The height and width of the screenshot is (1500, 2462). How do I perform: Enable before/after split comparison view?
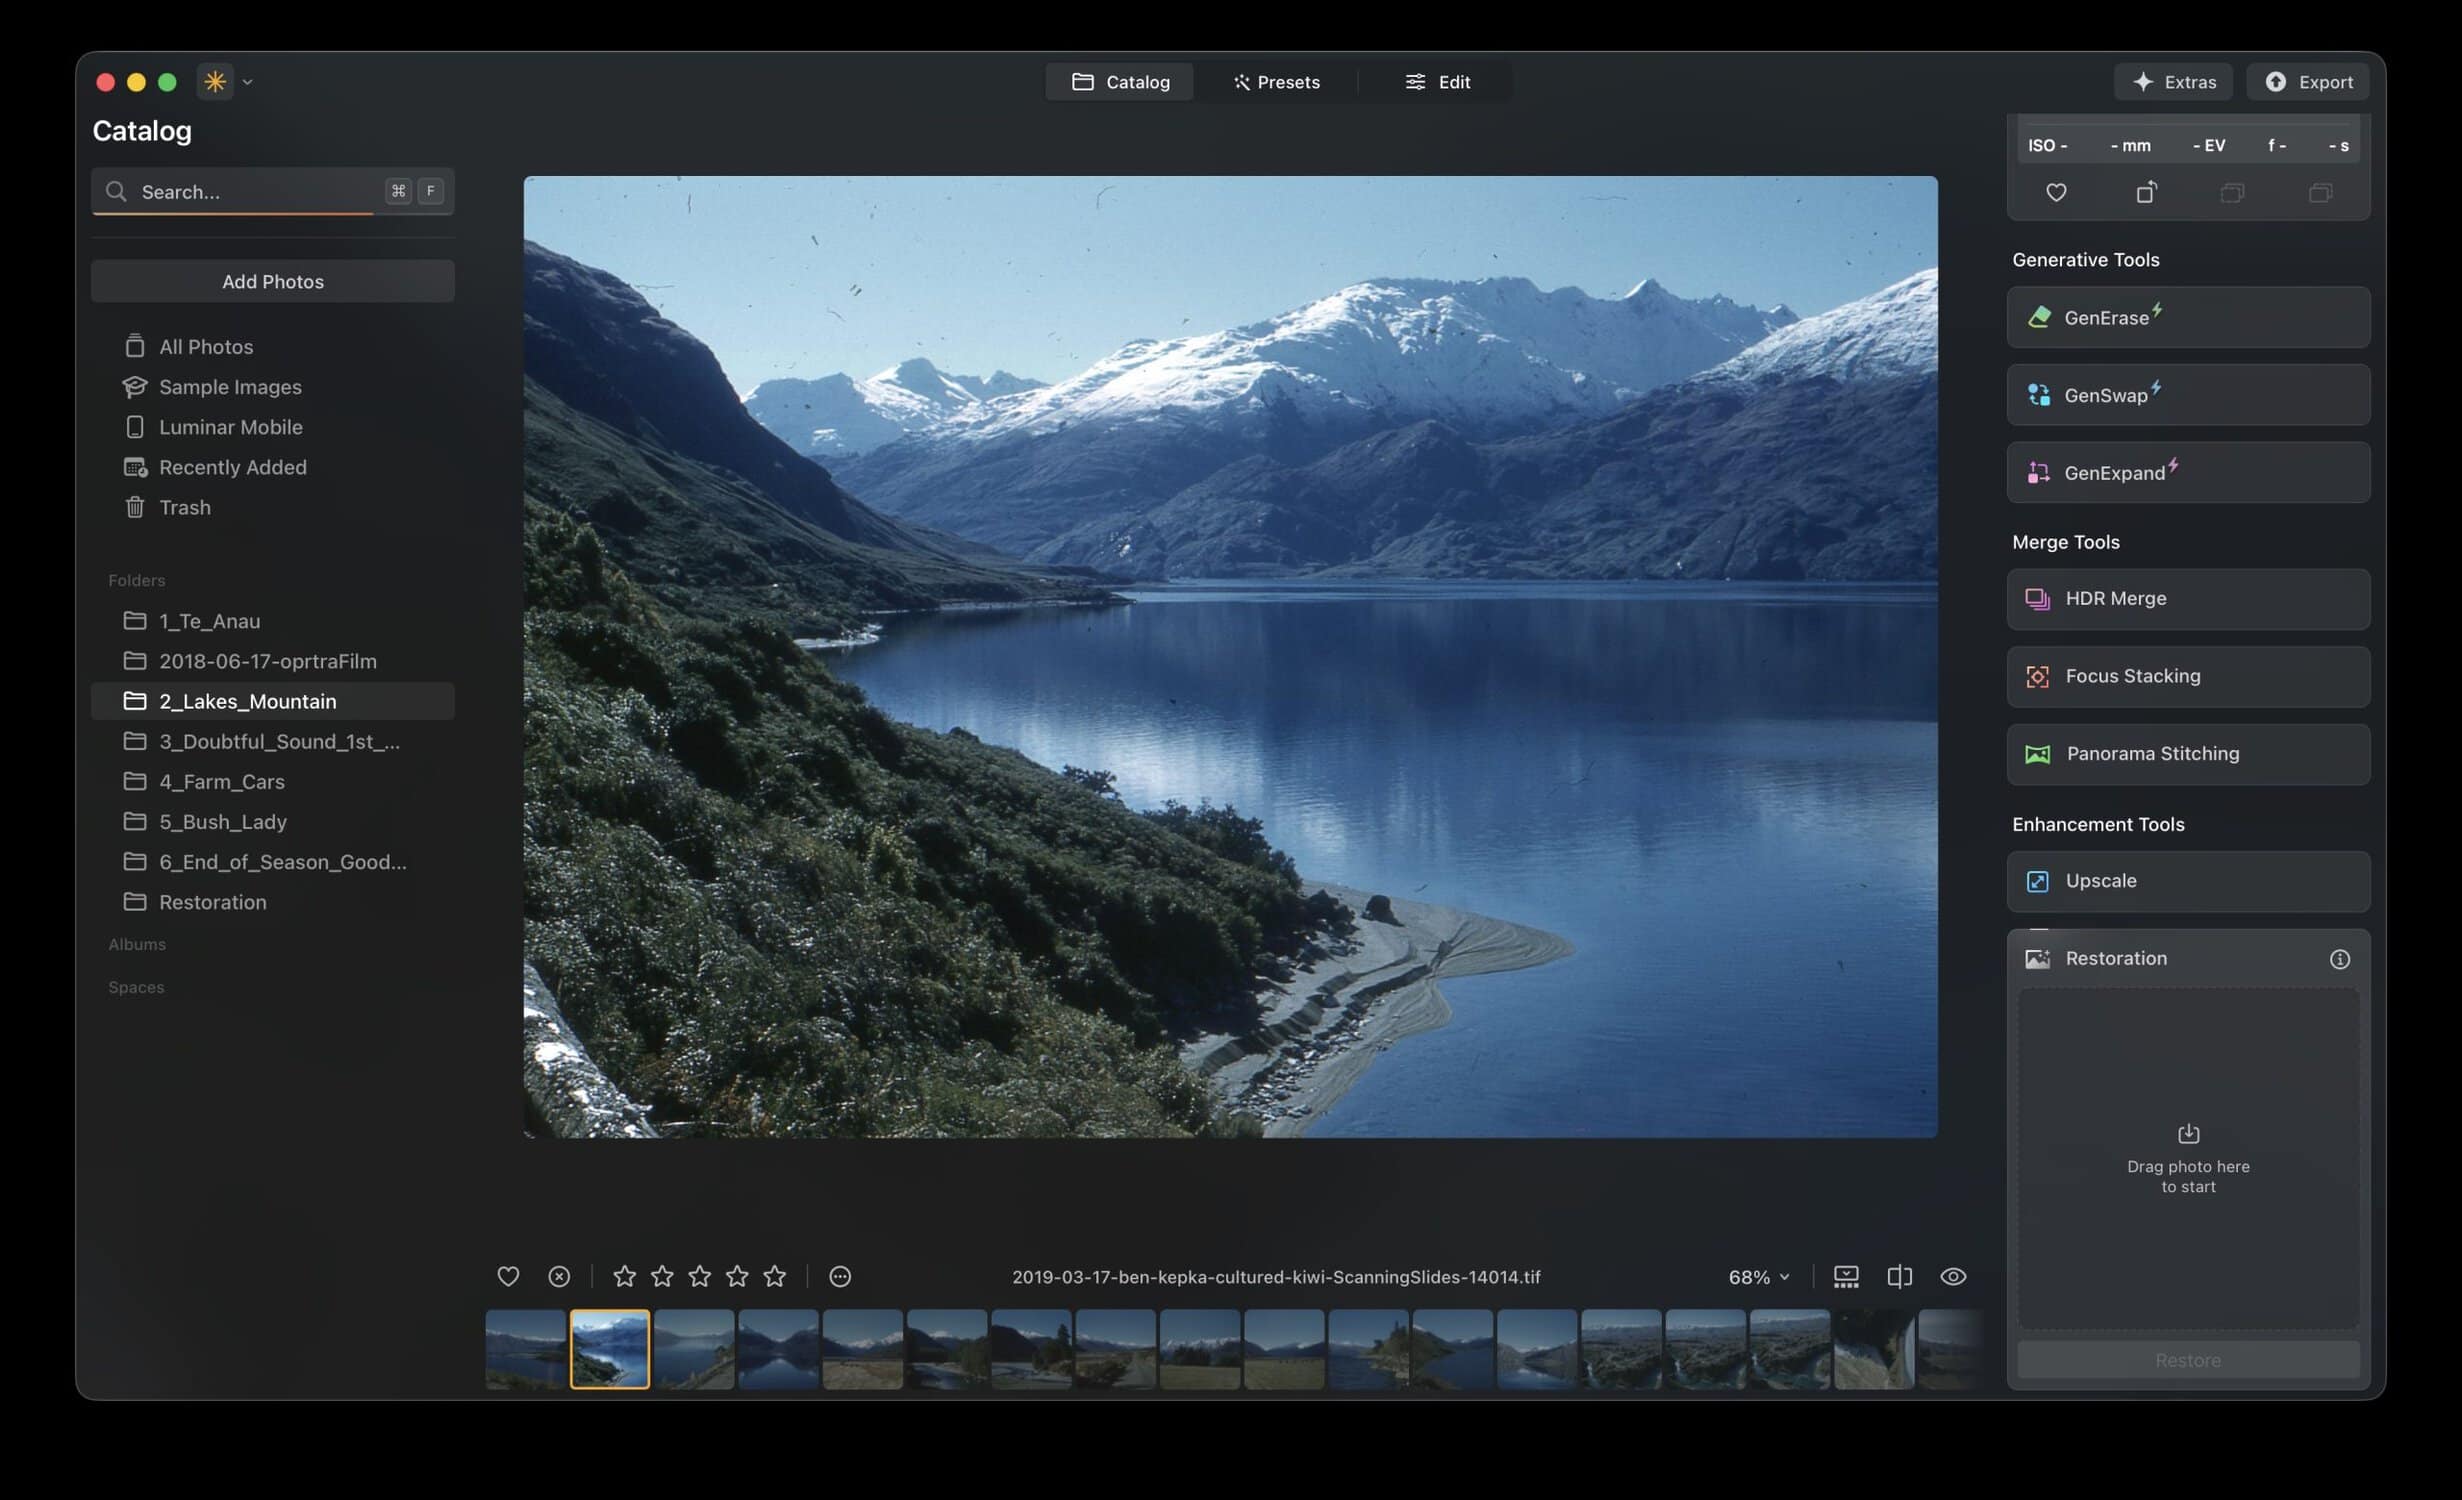click(x=1899, y=1276)
